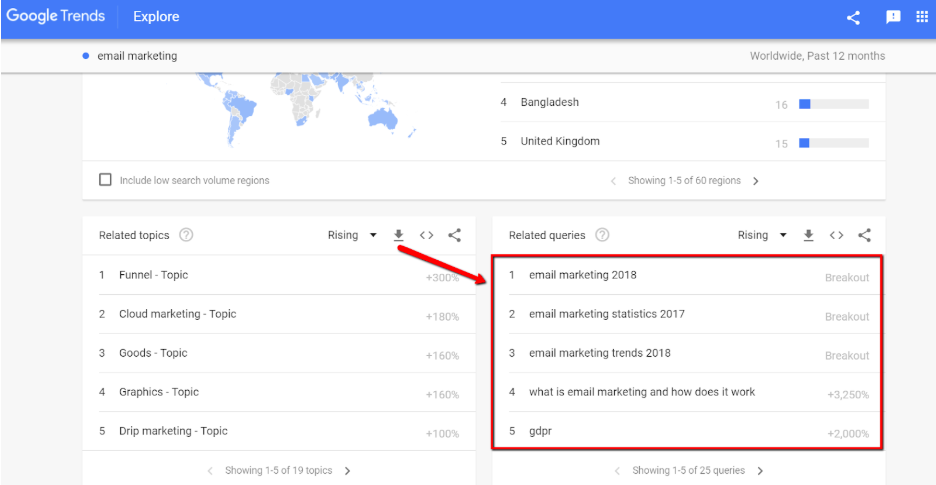This screenshot has width=936, height=485.
Task: Share the Related queries card
Action: click(x=864, y=235)
